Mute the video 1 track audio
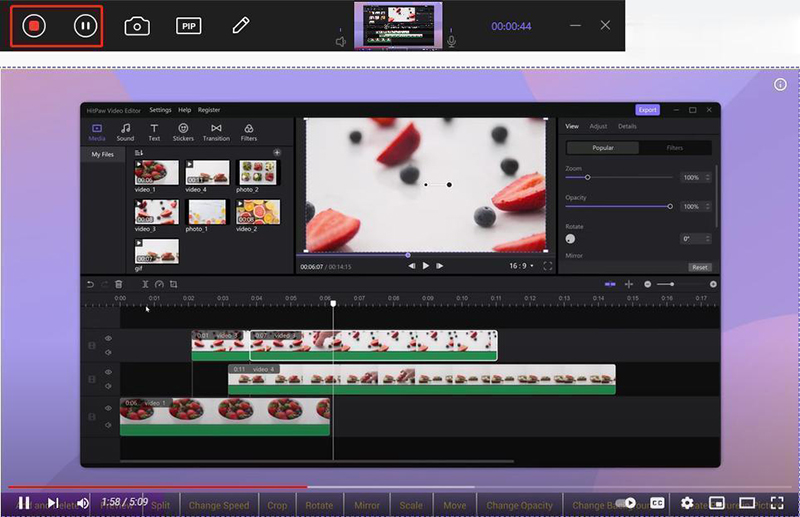 coord(108,425)
